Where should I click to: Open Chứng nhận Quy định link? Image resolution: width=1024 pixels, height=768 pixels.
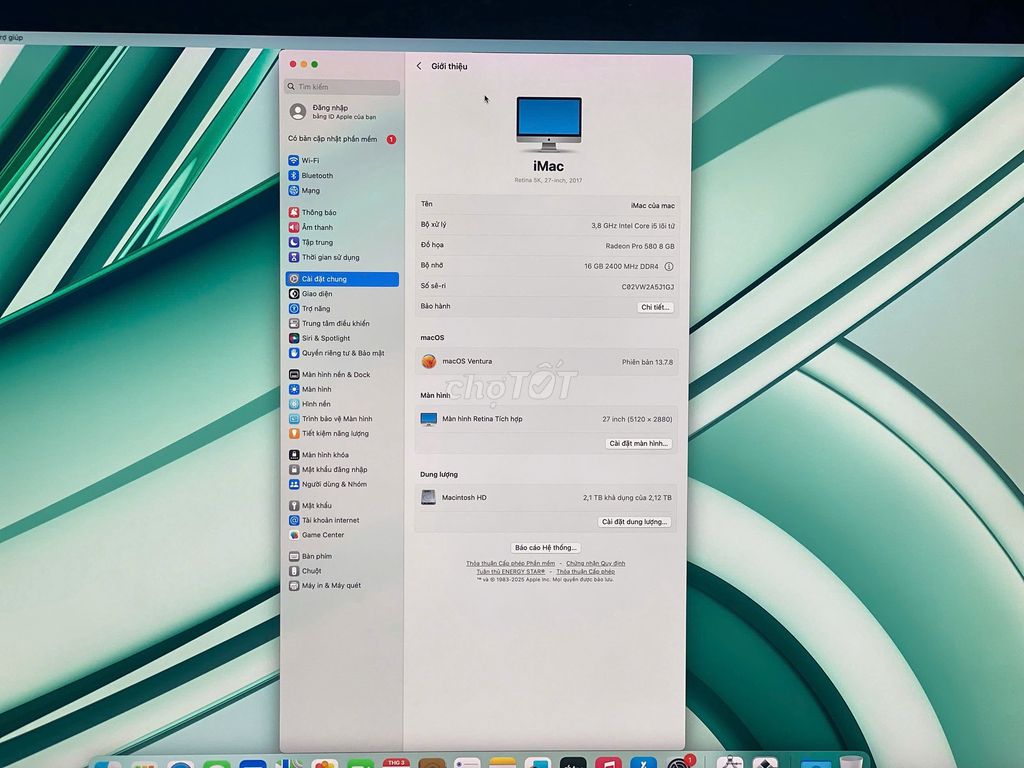click(596, 563)
